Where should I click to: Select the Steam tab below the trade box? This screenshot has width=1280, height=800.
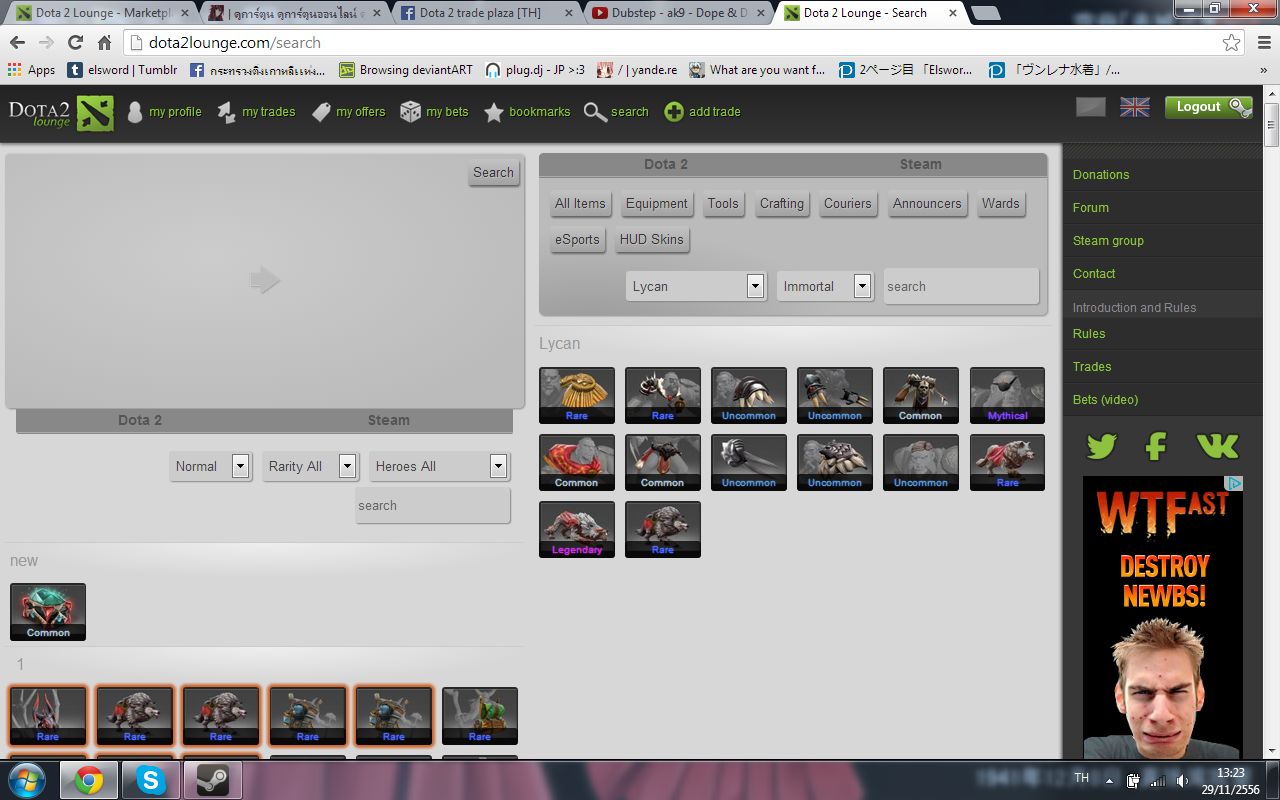pyautogui.click(x=388, y=420)
